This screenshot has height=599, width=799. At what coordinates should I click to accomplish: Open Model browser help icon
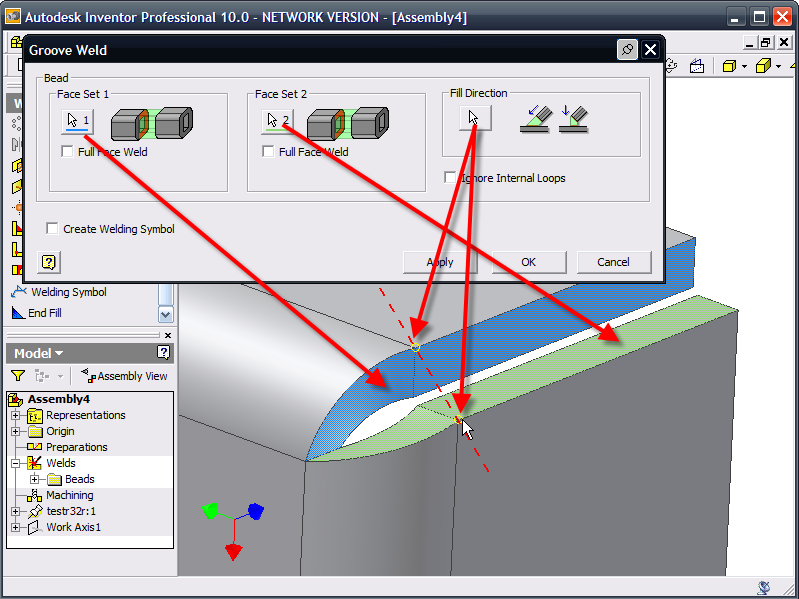[x=164, y=352]
